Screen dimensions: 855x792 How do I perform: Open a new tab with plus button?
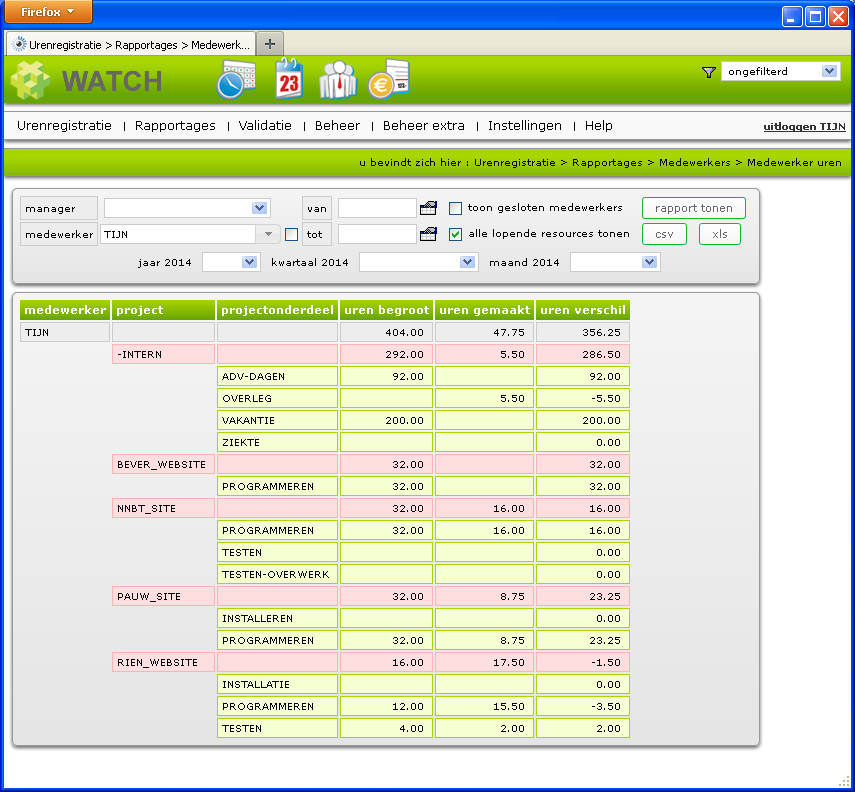click(269, 44)
